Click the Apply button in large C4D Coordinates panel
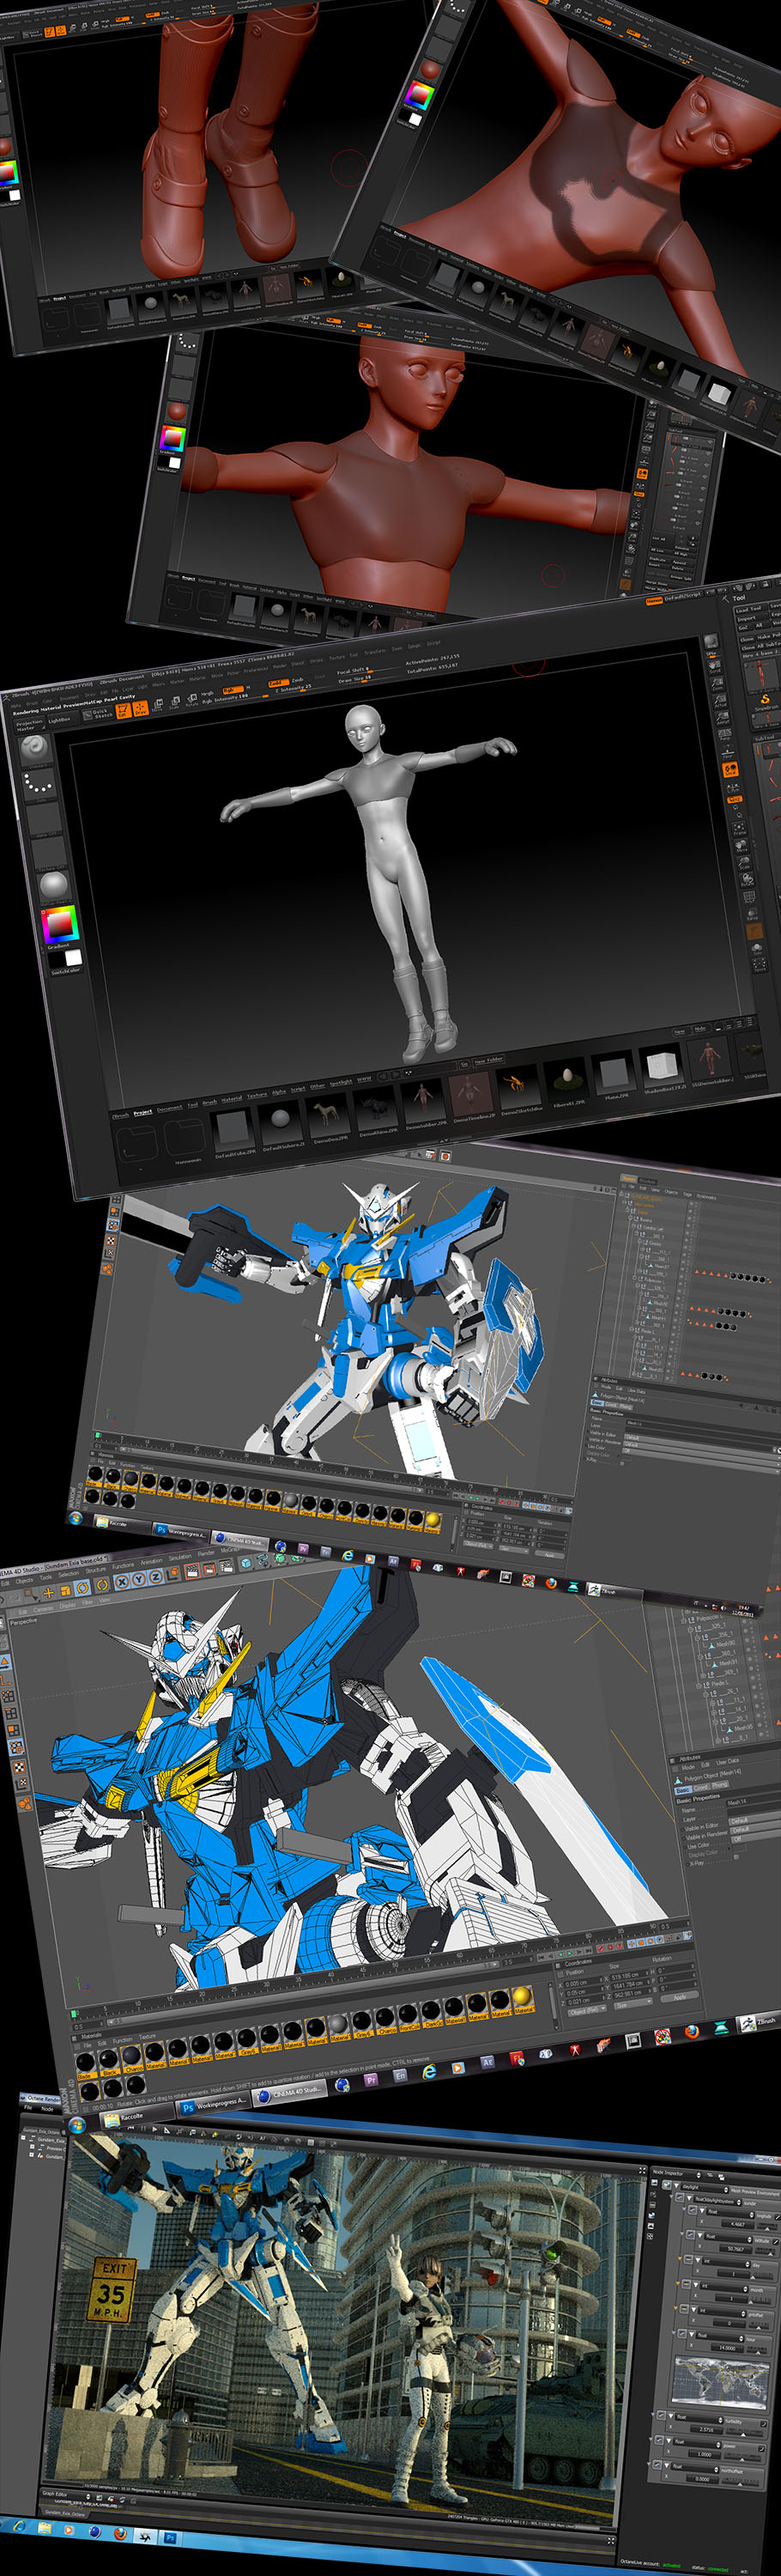Image resolution: width=781 pixels, height=2576 pixels. click(679, 1997)
